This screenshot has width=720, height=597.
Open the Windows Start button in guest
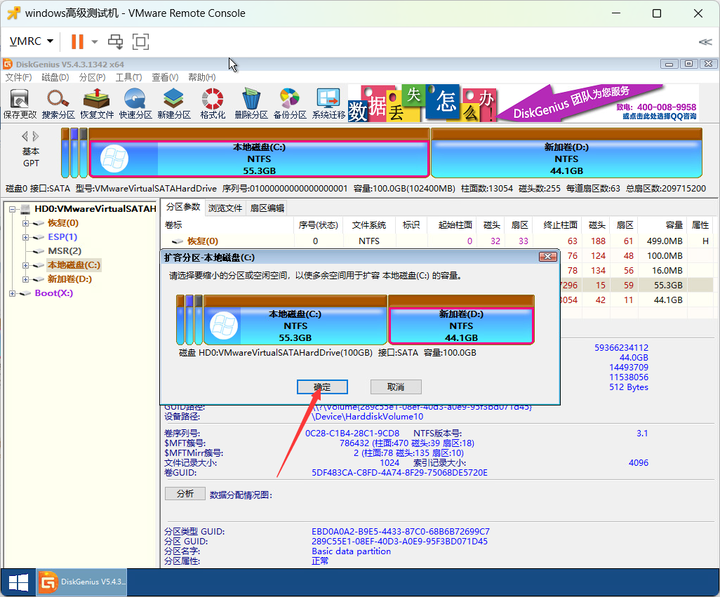[x=18, y=583]
